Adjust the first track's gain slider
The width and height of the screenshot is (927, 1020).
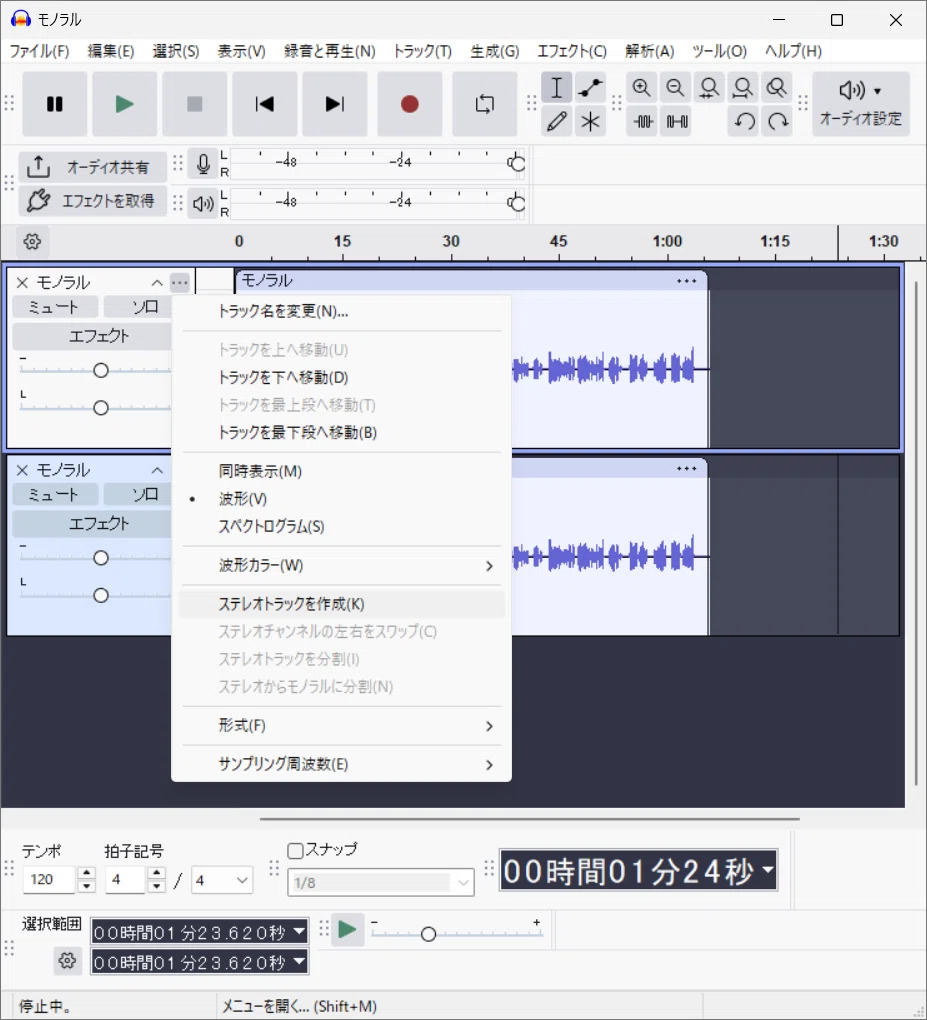click(x=101, y=370)
